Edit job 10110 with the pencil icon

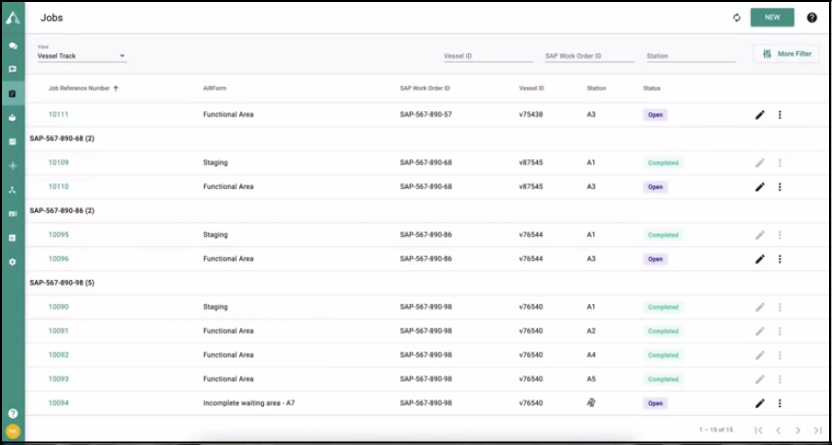click(x=760, y=187)
